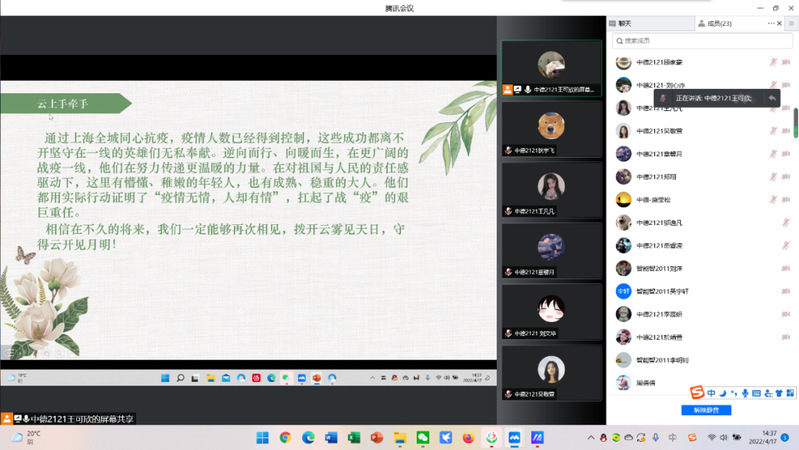Open Firefox from the taskbar
This screenshot has width=799, height=450.
point(467,437)
